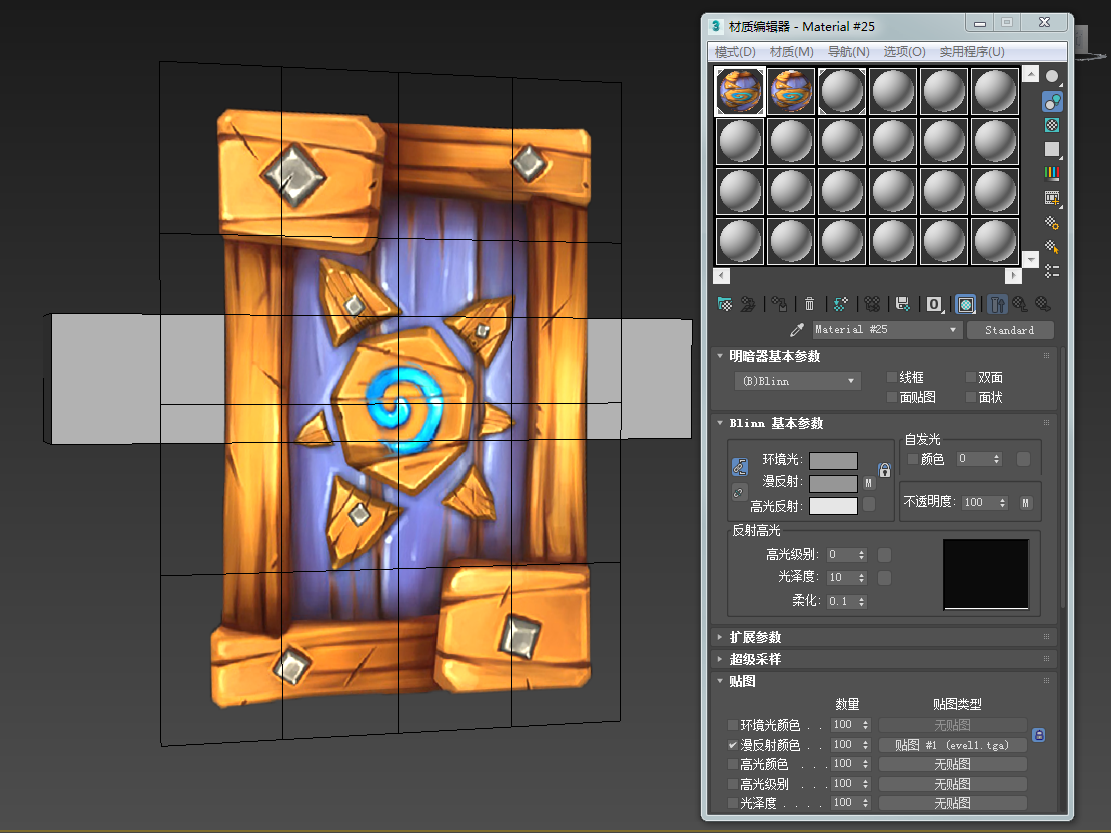Click the M button beside 漫反射 swatch
This screenshot has width=1111, height=833.
[x=869, y=482]
